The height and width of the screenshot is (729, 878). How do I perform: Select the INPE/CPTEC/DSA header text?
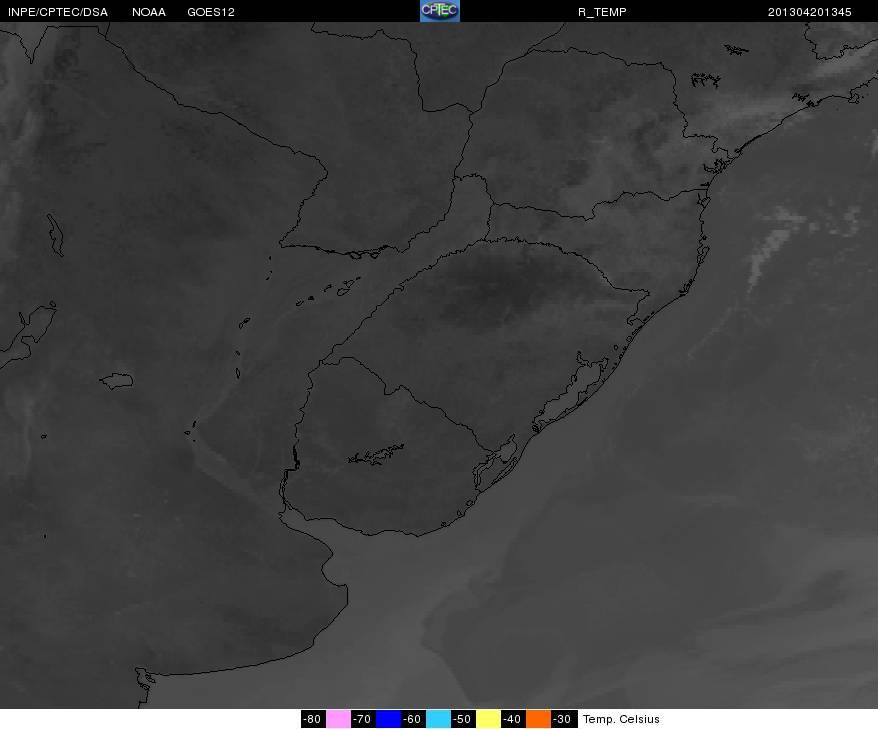(x=58, y=12)
